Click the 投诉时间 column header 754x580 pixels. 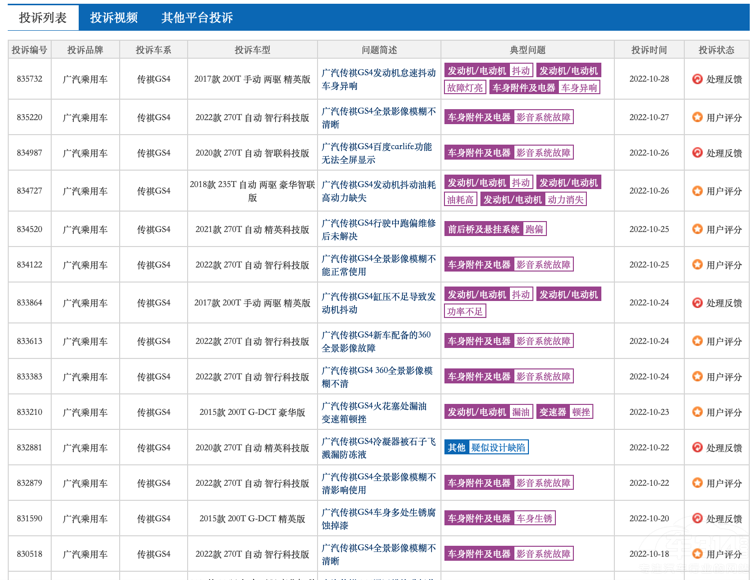(x=648, y=50)
